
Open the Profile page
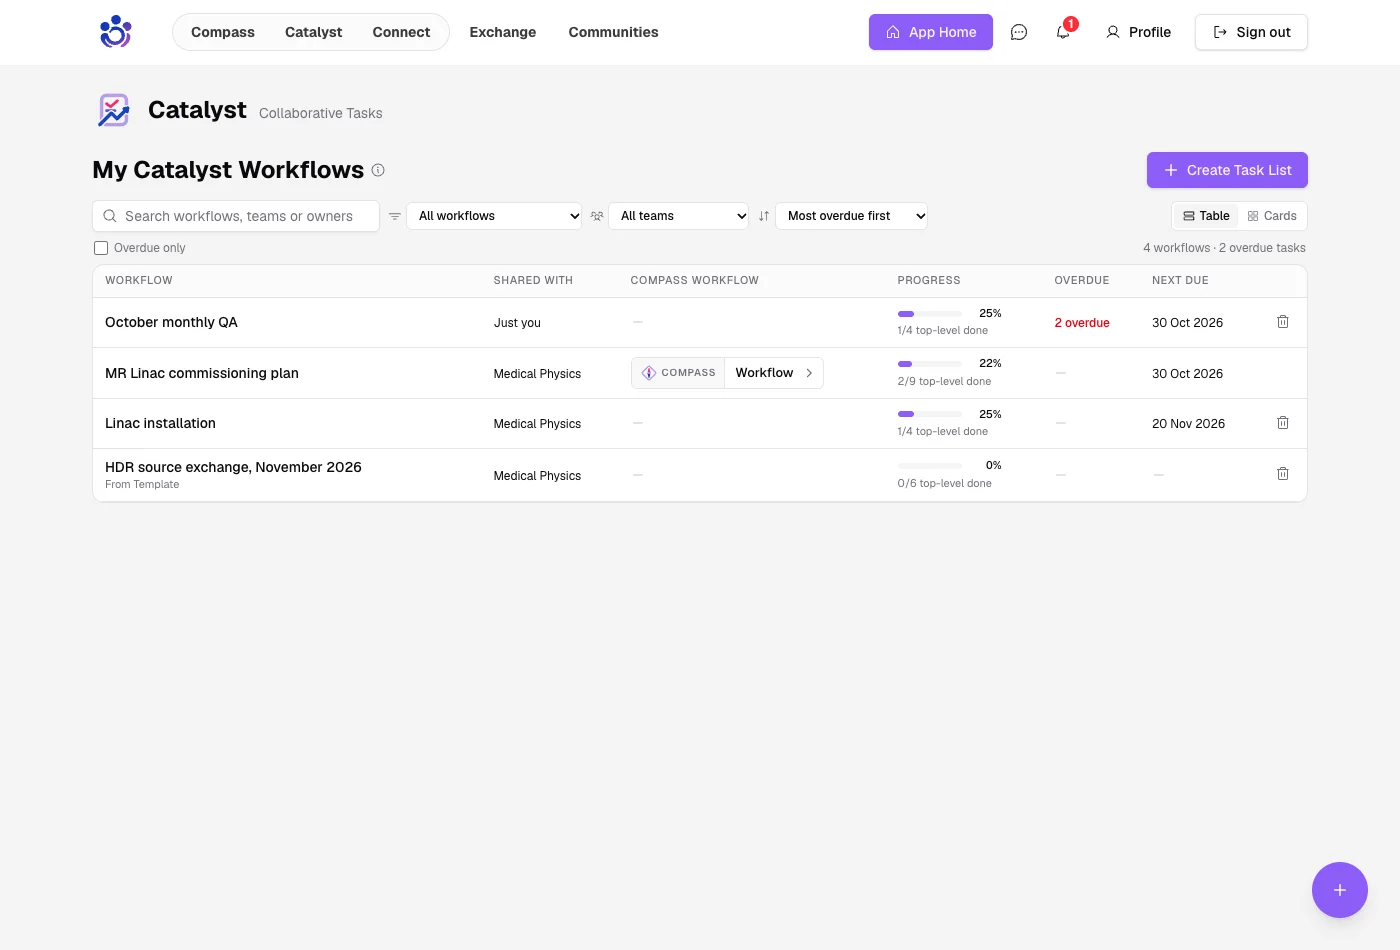tap(1138, 32)
